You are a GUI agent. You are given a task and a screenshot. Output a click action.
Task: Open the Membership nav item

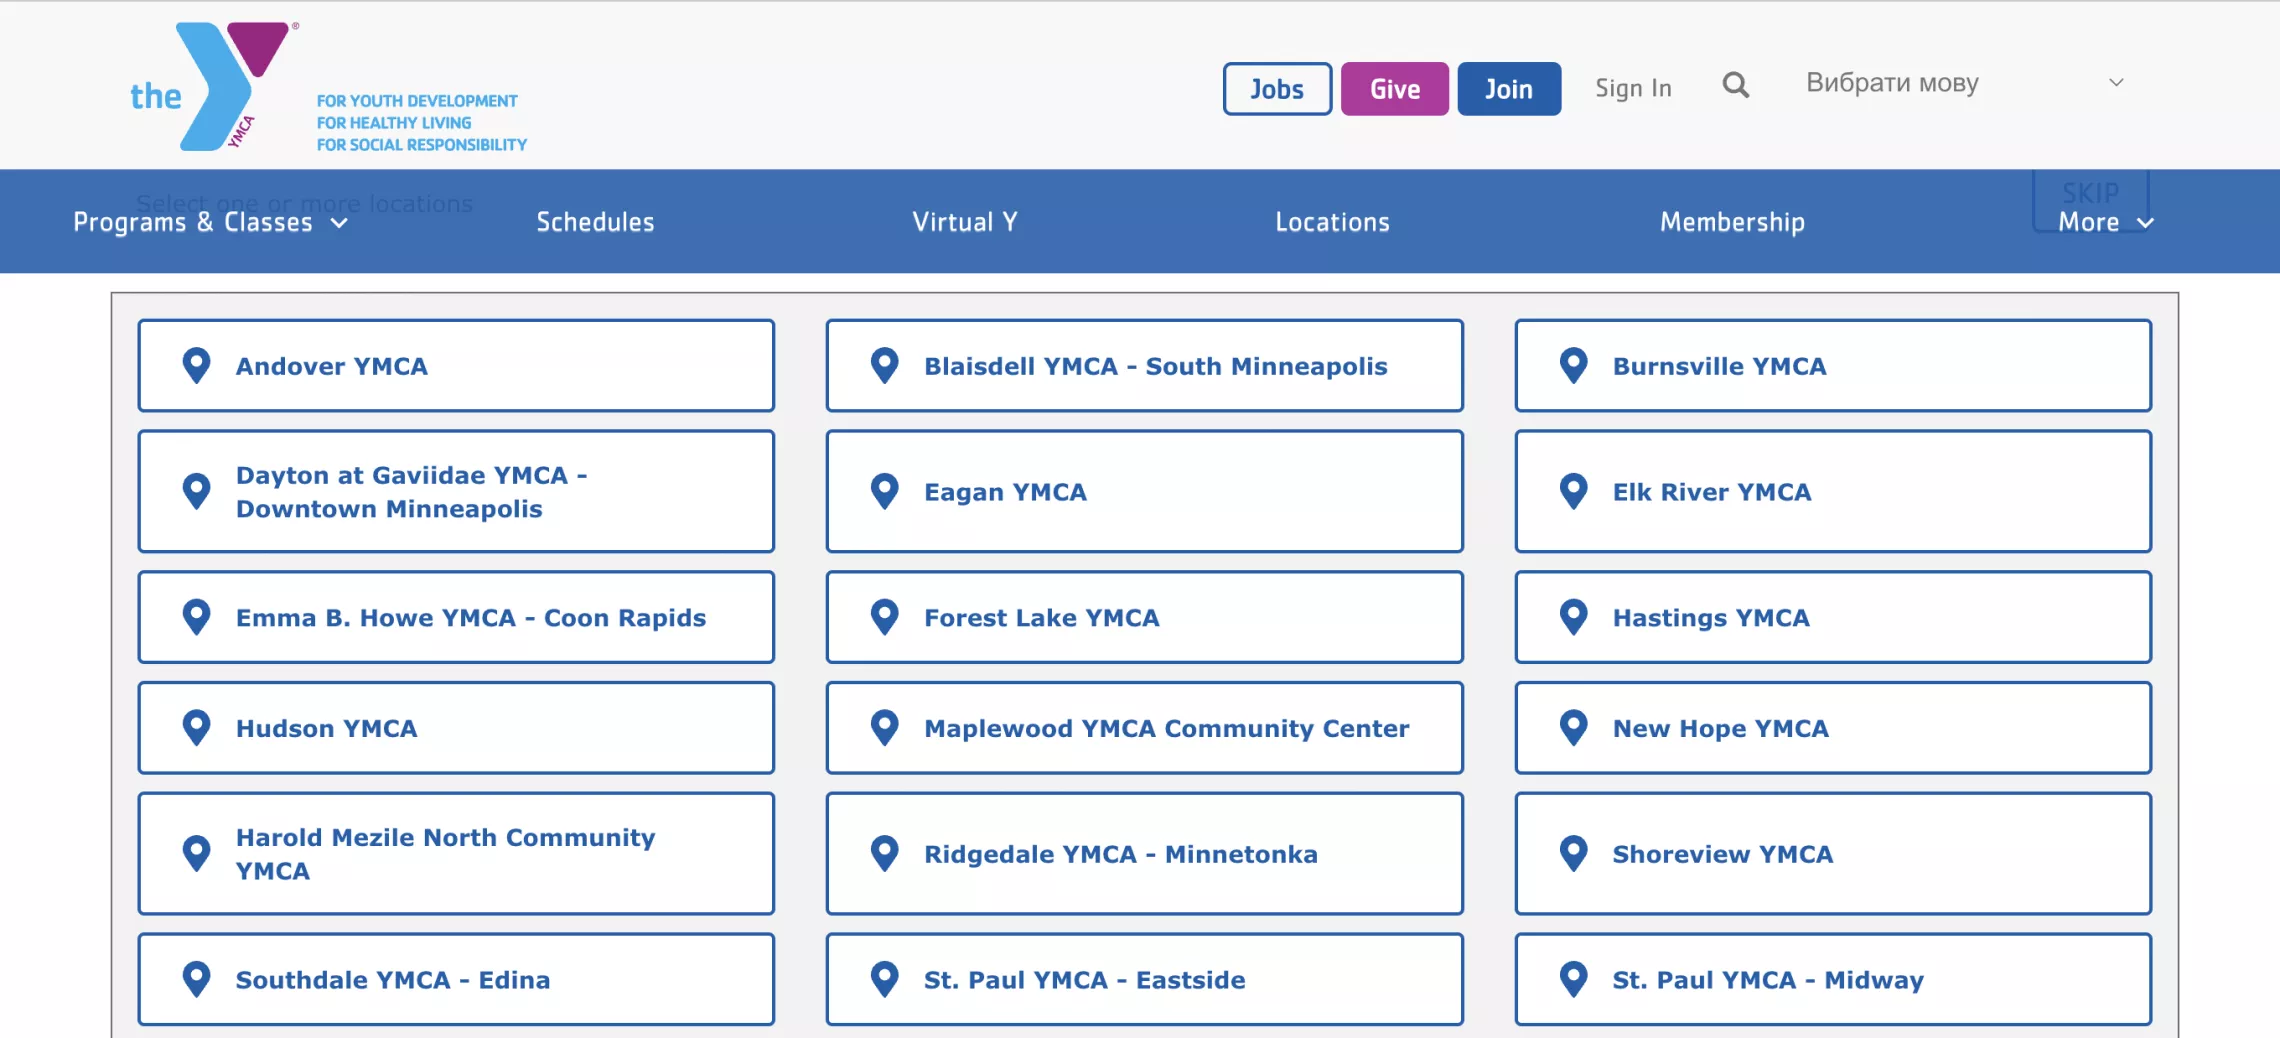(x=1732, y=222)
